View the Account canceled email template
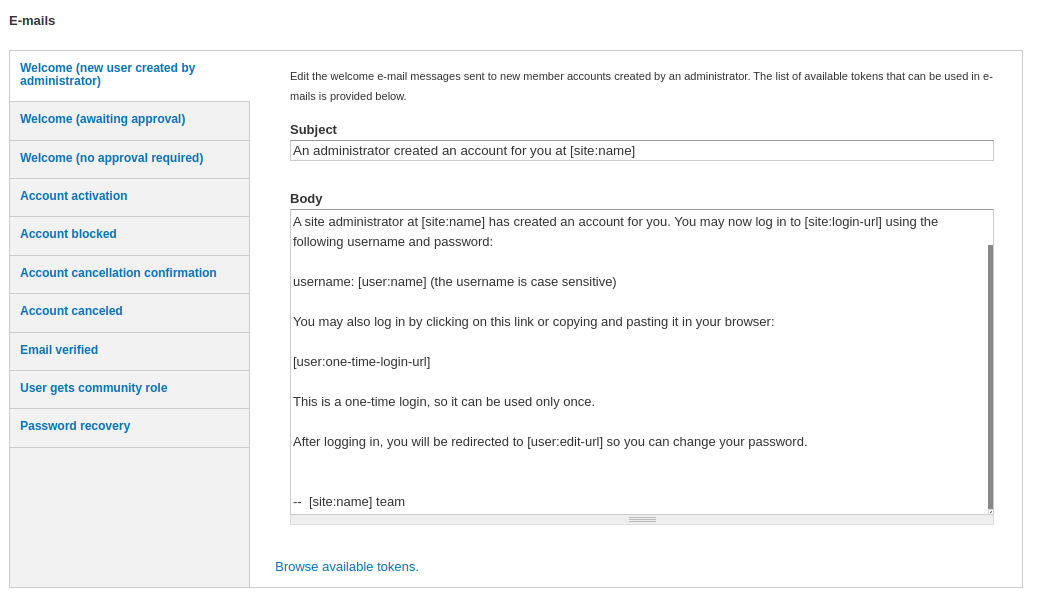This screenshot has width=1043, height=599. (x=71, y=311)
